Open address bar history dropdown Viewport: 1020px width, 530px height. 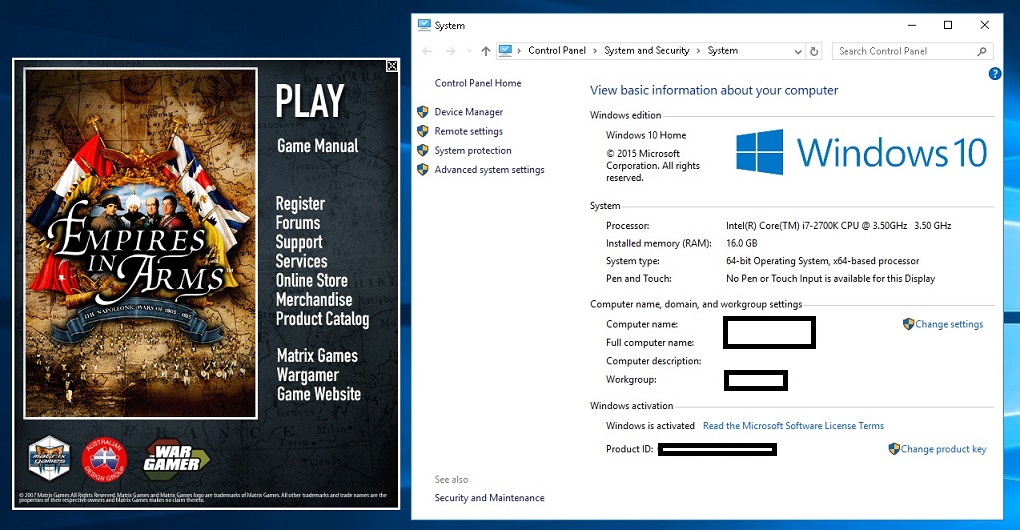tap(798, 51)
